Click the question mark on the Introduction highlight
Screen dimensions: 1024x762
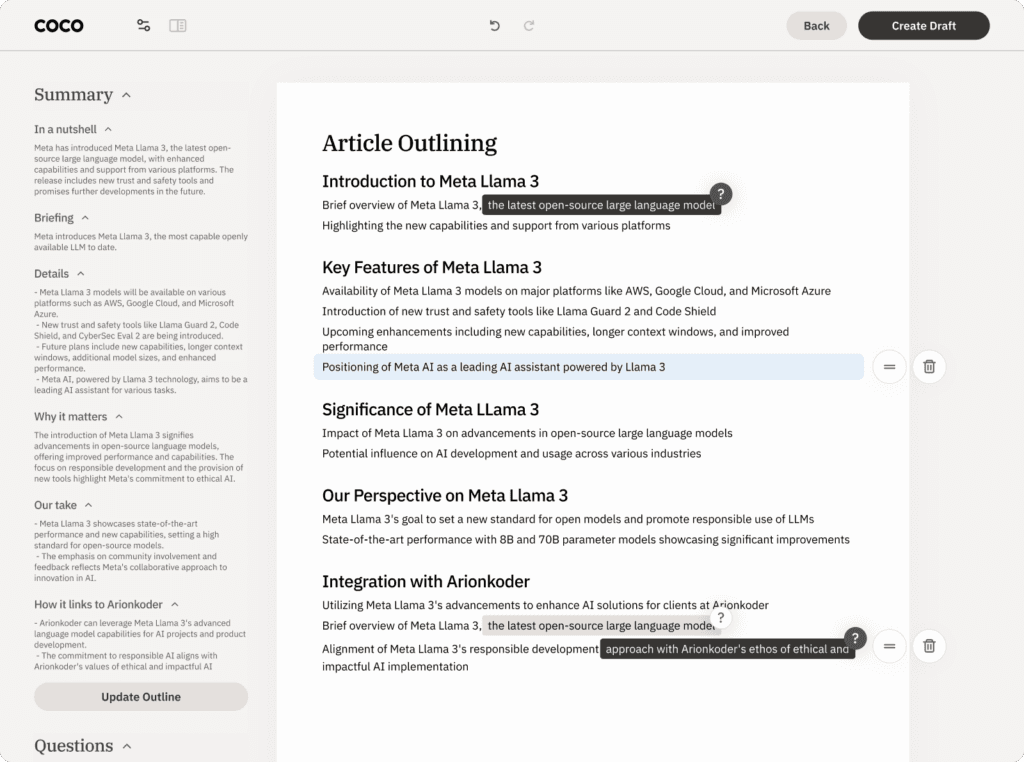click(720, 194)
